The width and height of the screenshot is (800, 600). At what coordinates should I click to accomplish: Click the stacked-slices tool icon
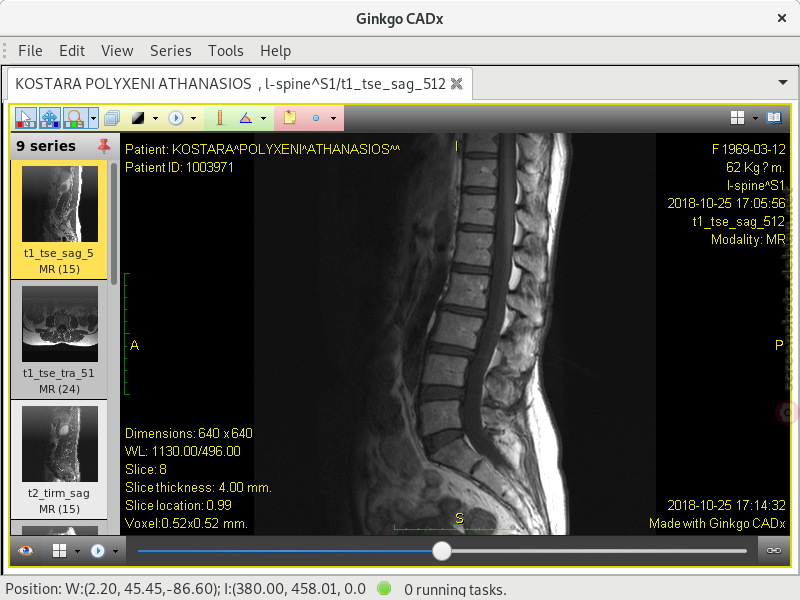pyautogui.click(x=112, y=118)
